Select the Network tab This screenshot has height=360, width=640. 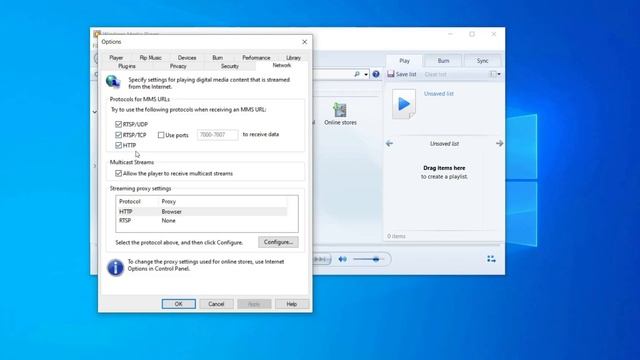coord(282,65)
